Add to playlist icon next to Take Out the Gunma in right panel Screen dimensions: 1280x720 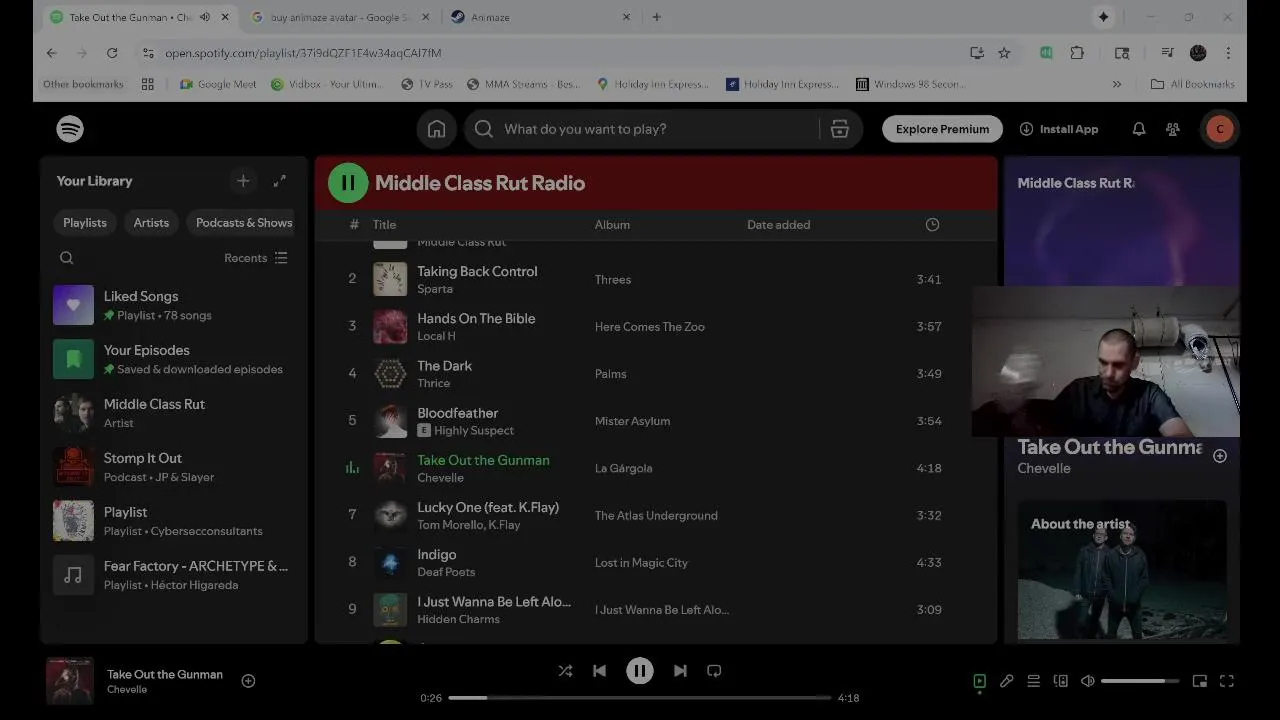pos(1220,456)
